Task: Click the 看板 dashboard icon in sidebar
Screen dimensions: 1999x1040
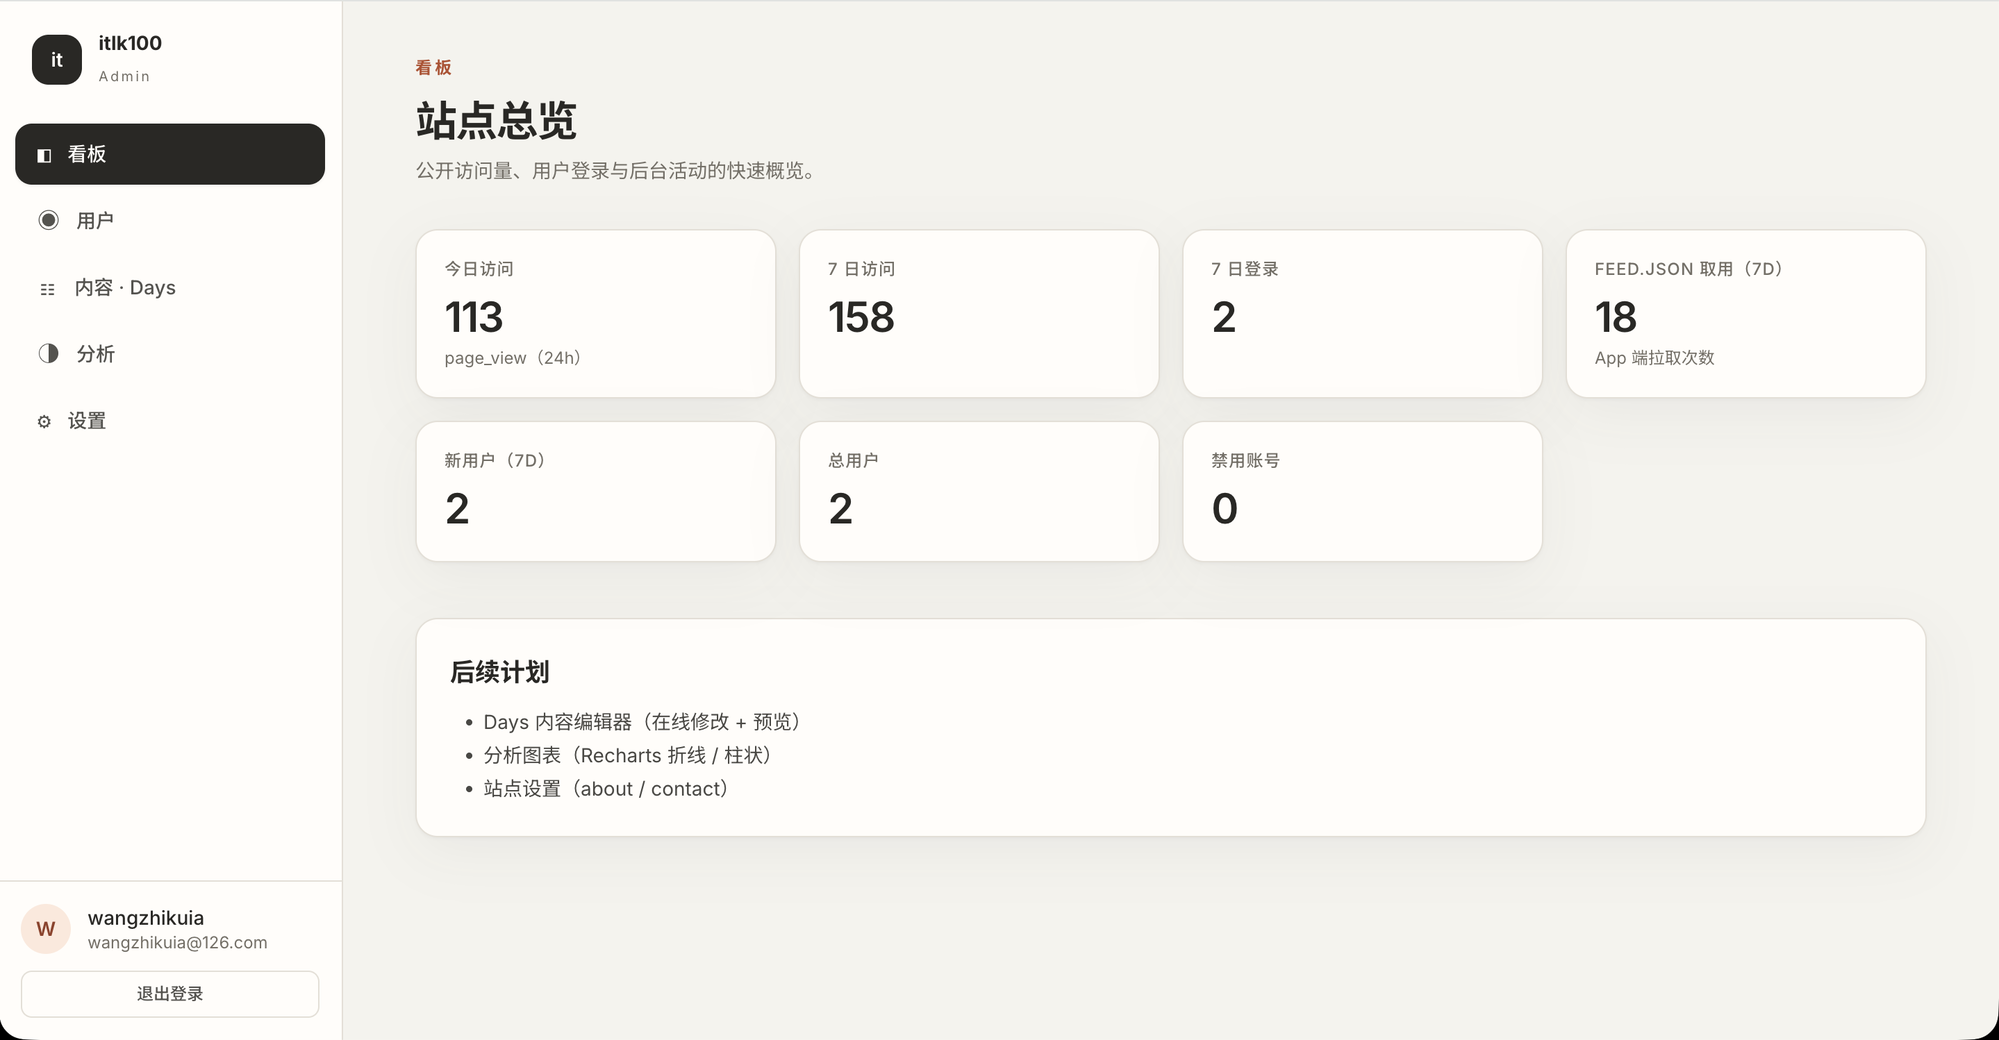Action: pos(44,155)
